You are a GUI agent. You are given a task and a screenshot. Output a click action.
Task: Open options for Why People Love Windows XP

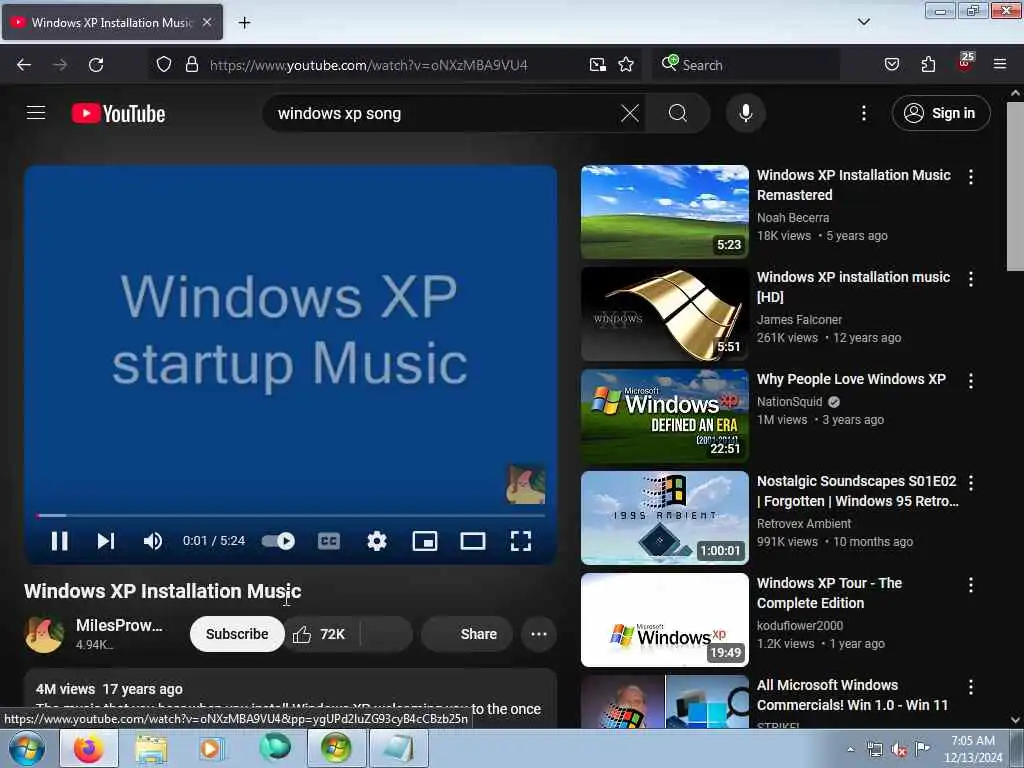(970, 381)
